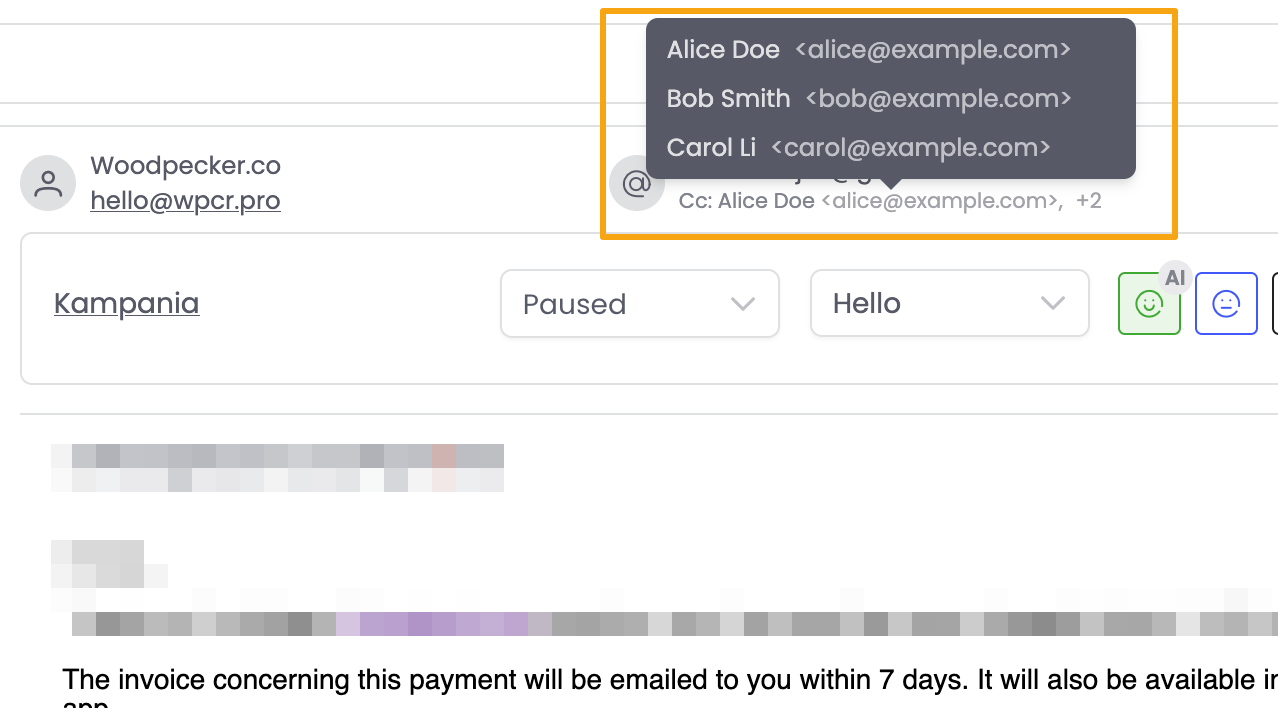The image size is (1278, 708).
Task: Expand the Hello dropdown
Action: 949,303
